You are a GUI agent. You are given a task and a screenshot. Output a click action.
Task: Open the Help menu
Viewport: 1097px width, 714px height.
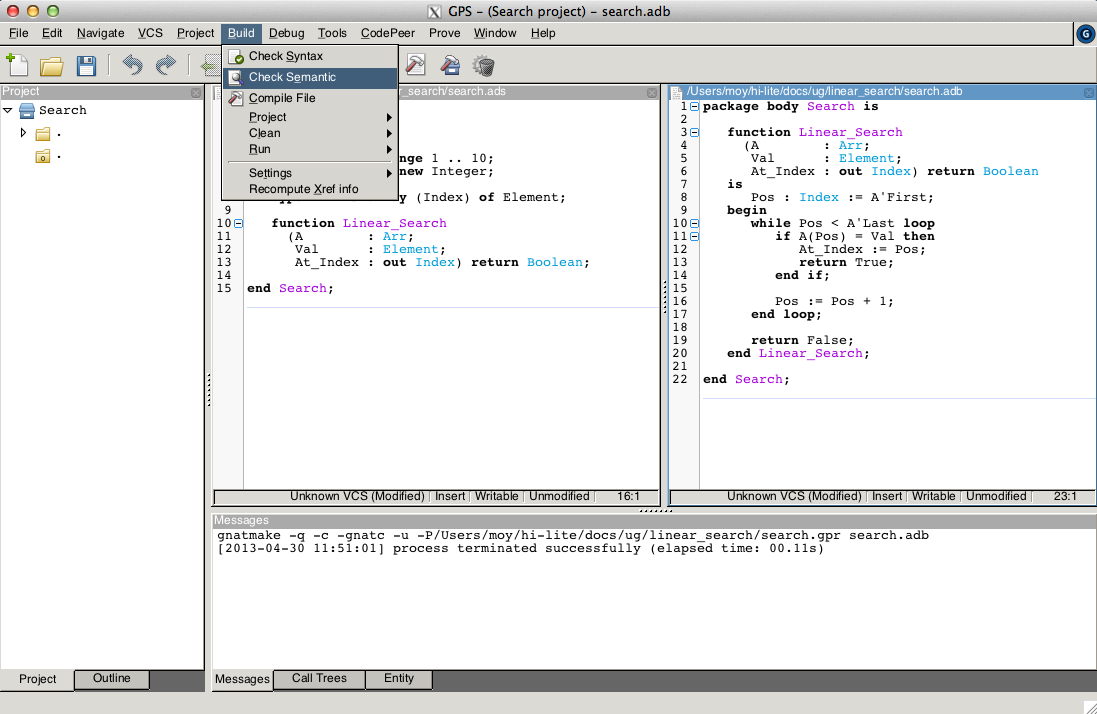tap(543, 33)
